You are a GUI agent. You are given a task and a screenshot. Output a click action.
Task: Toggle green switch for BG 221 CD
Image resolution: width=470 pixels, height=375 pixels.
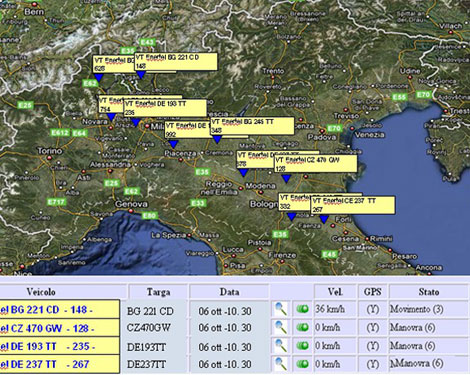tap(302, 309)
